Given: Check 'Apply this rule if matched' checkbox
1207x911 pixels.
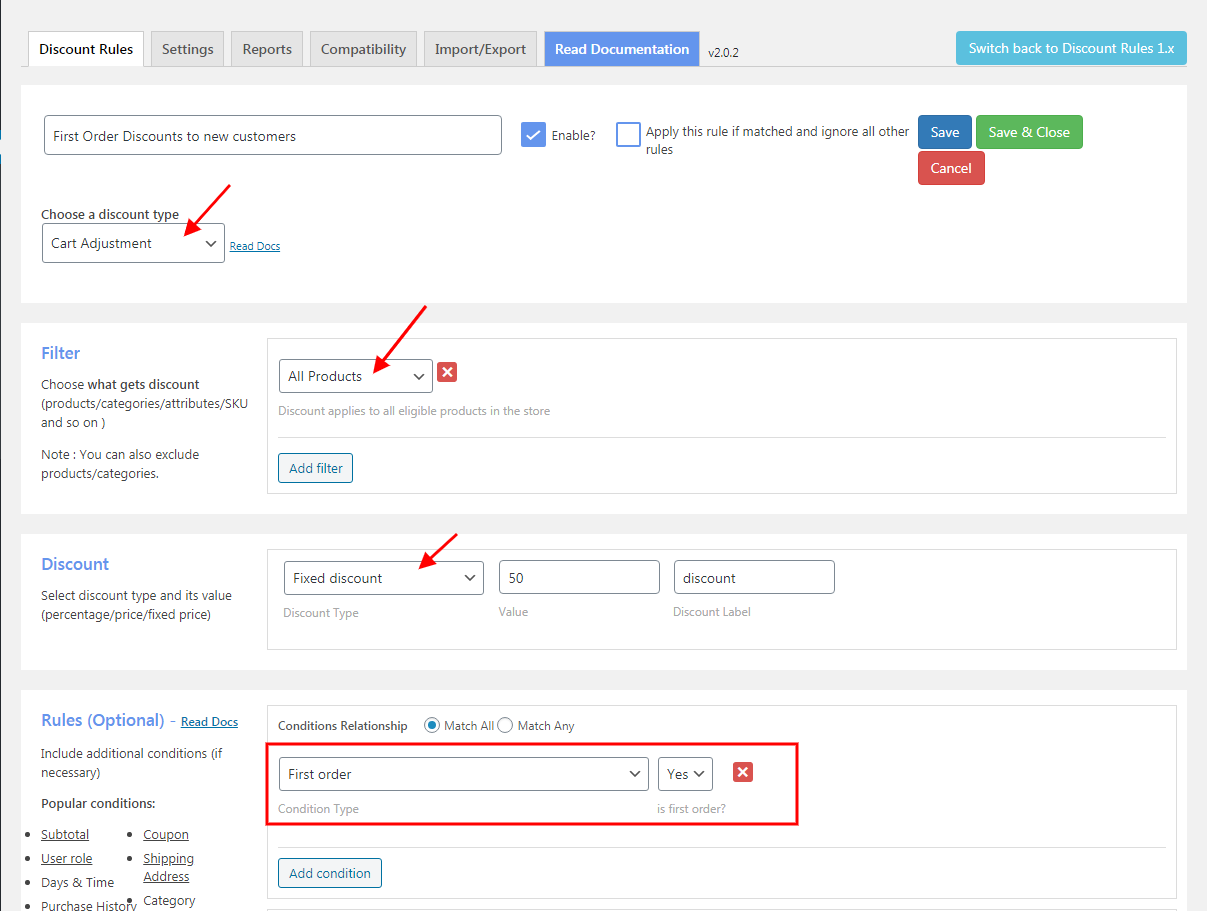Looking at the screenshot, I should coord(628,135).
